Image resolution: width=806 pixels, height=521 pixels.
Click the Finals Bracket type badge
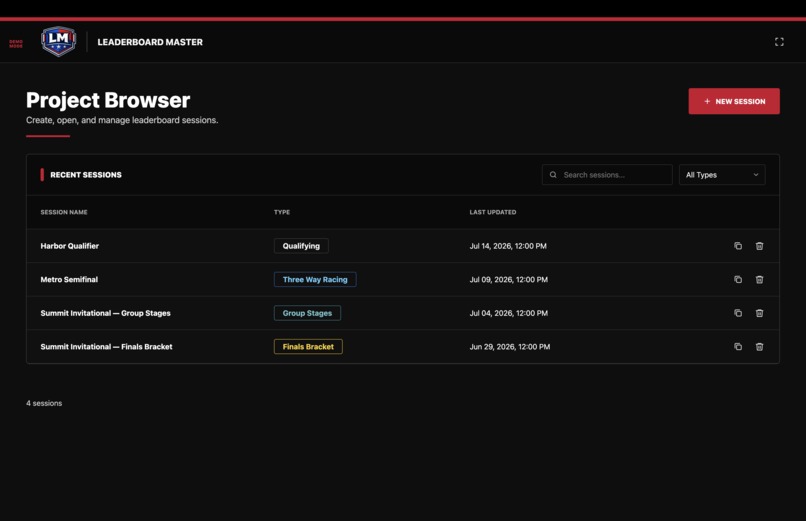tap(308, 346)
